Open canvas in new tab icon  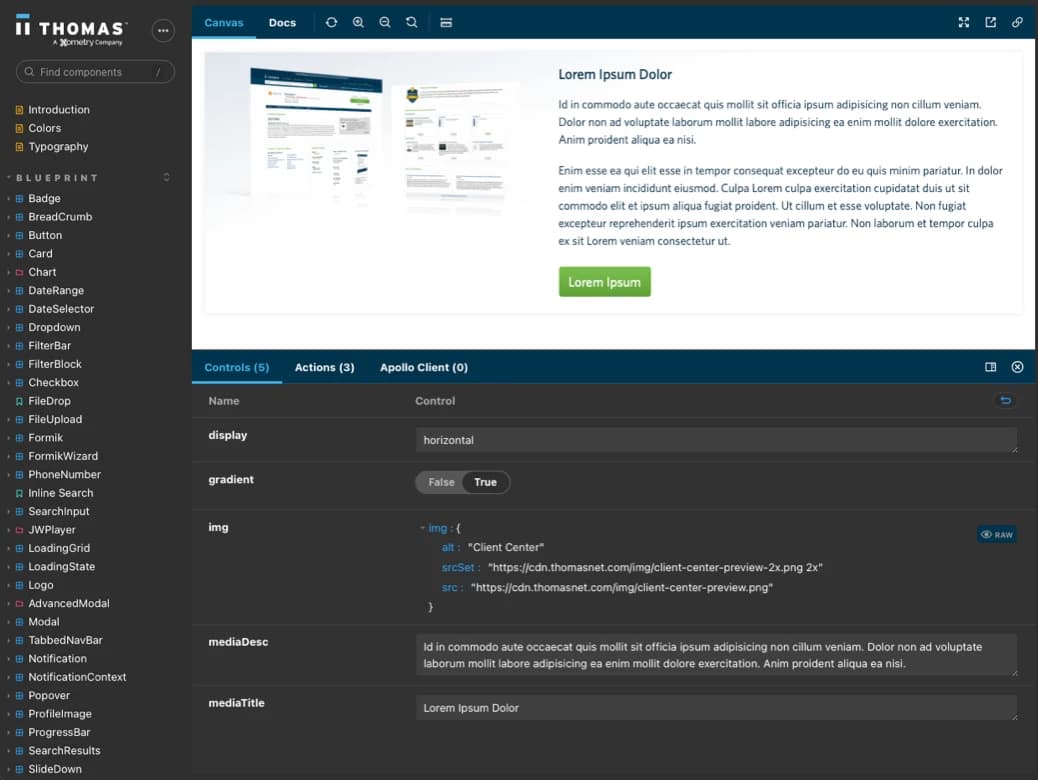990,23
